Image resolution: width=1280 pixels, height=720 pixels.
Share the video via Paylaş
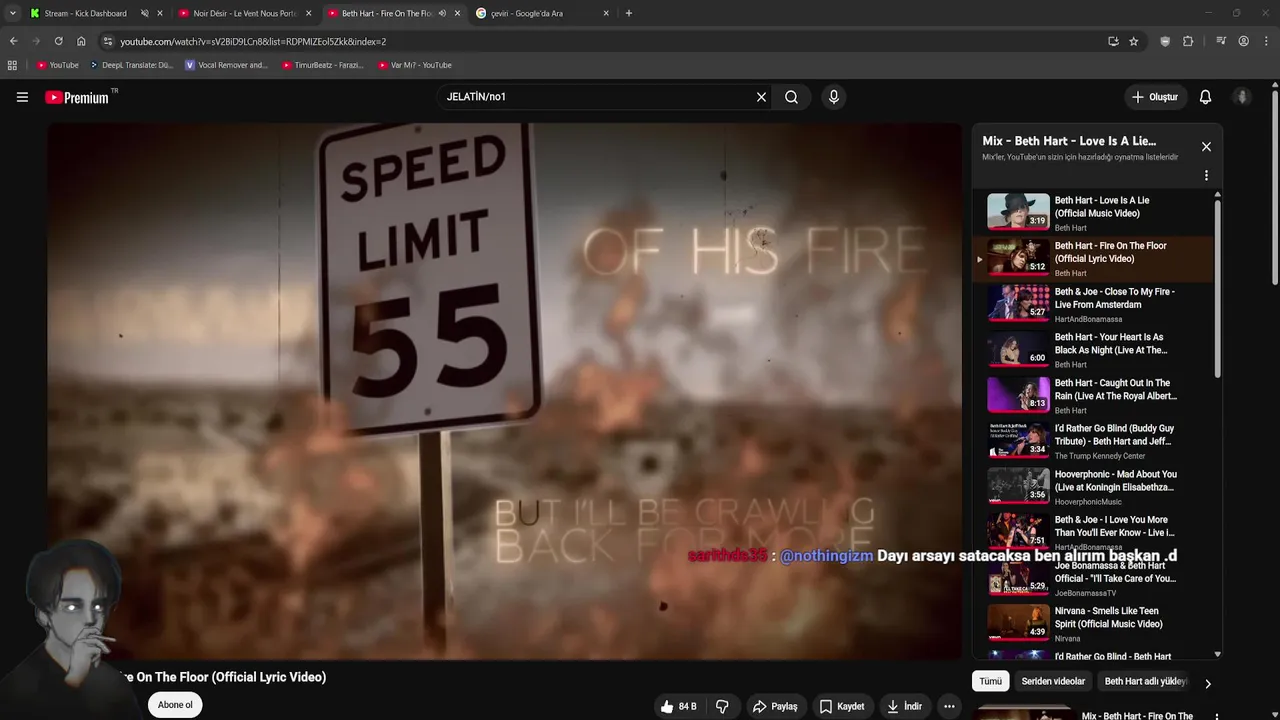(x=775, y=706)
